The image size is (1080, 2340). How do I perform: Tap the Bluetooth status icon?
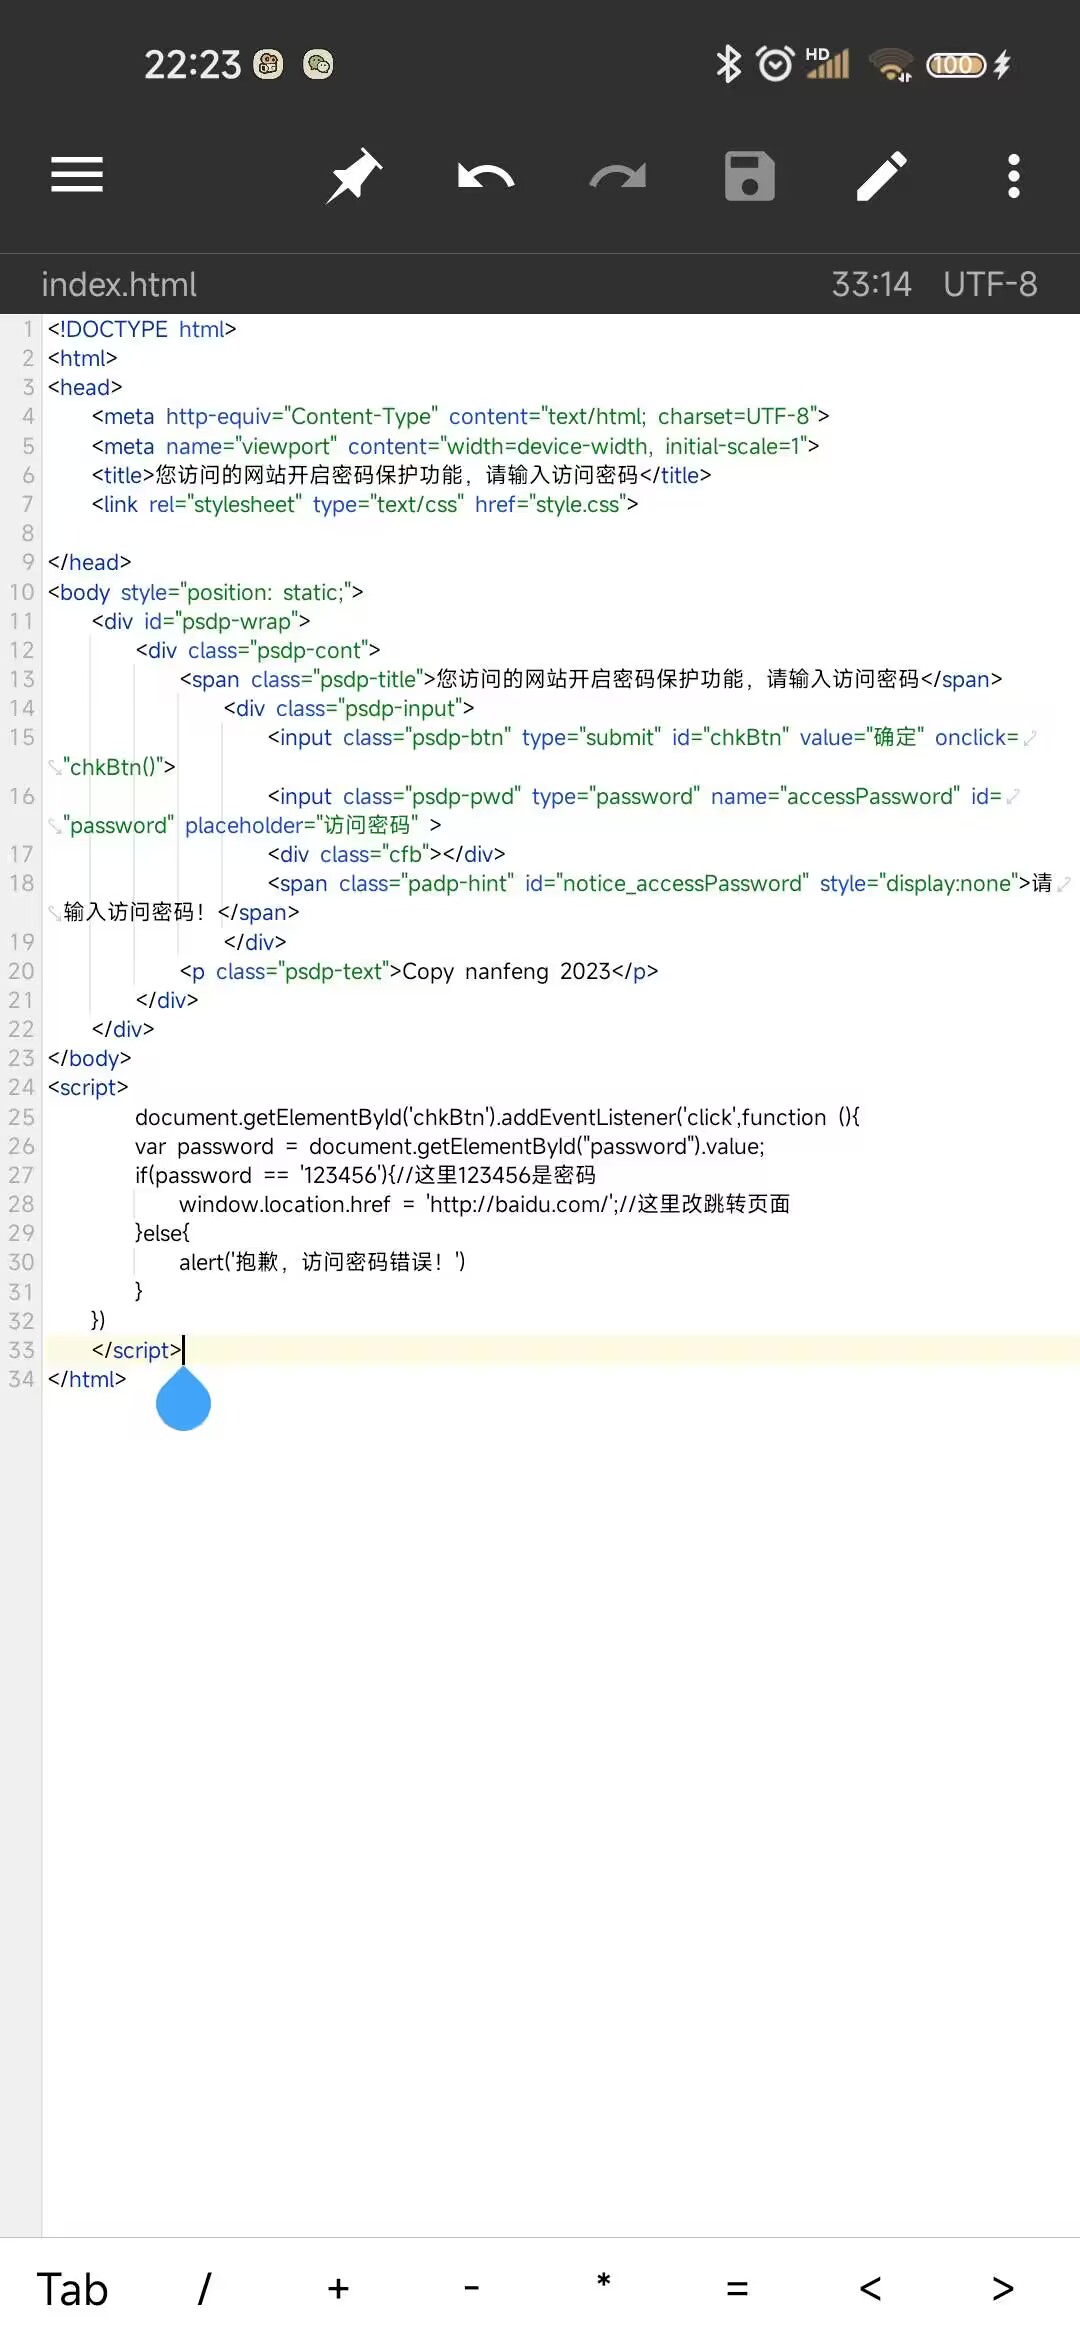coord(728,65)
